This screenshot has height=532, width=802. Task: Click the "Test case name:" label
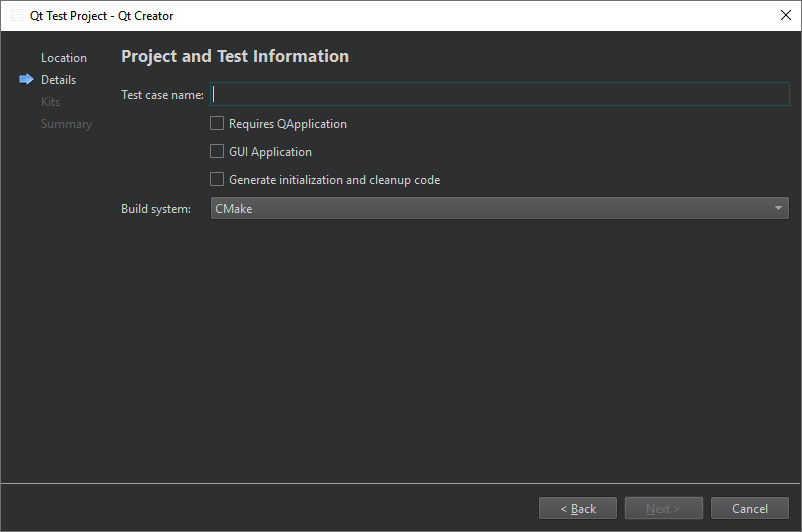point(162,95)
